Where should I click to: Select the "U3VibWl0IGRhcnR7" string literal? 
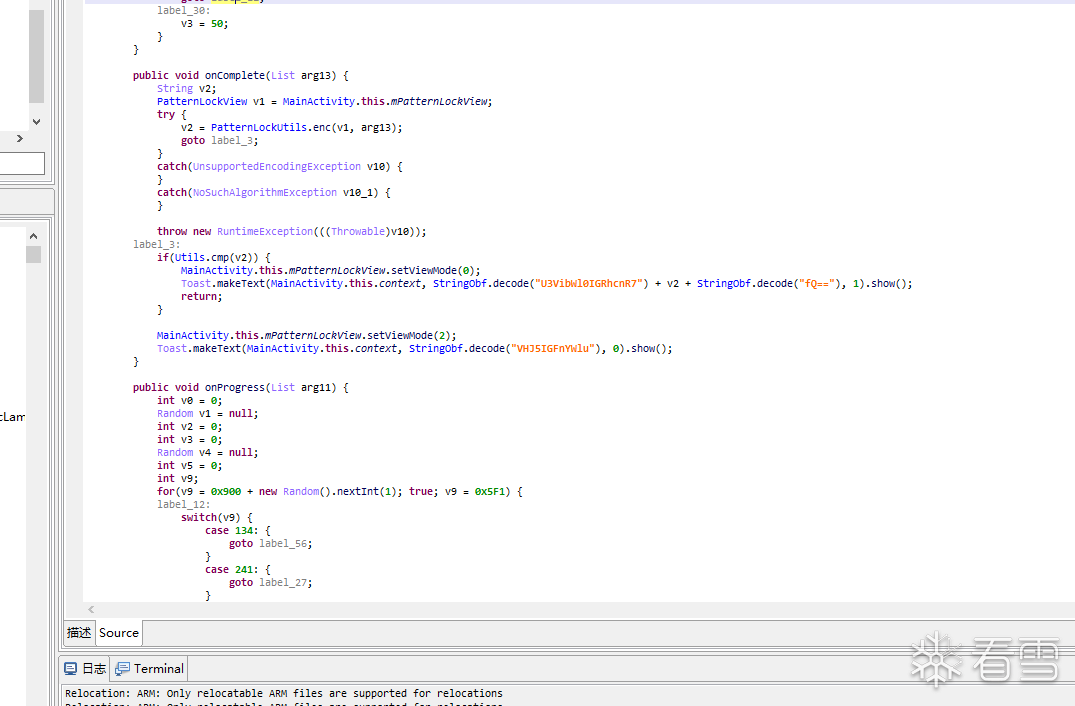point(588,284)
